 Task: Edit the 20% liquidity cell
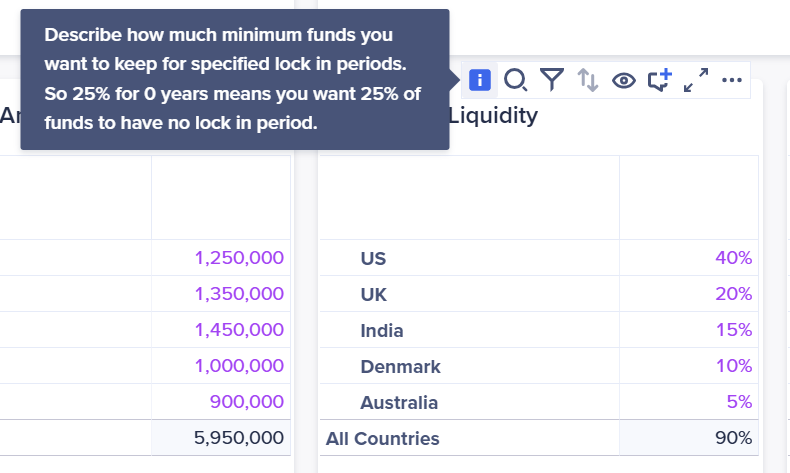click(x=689, y=294)
